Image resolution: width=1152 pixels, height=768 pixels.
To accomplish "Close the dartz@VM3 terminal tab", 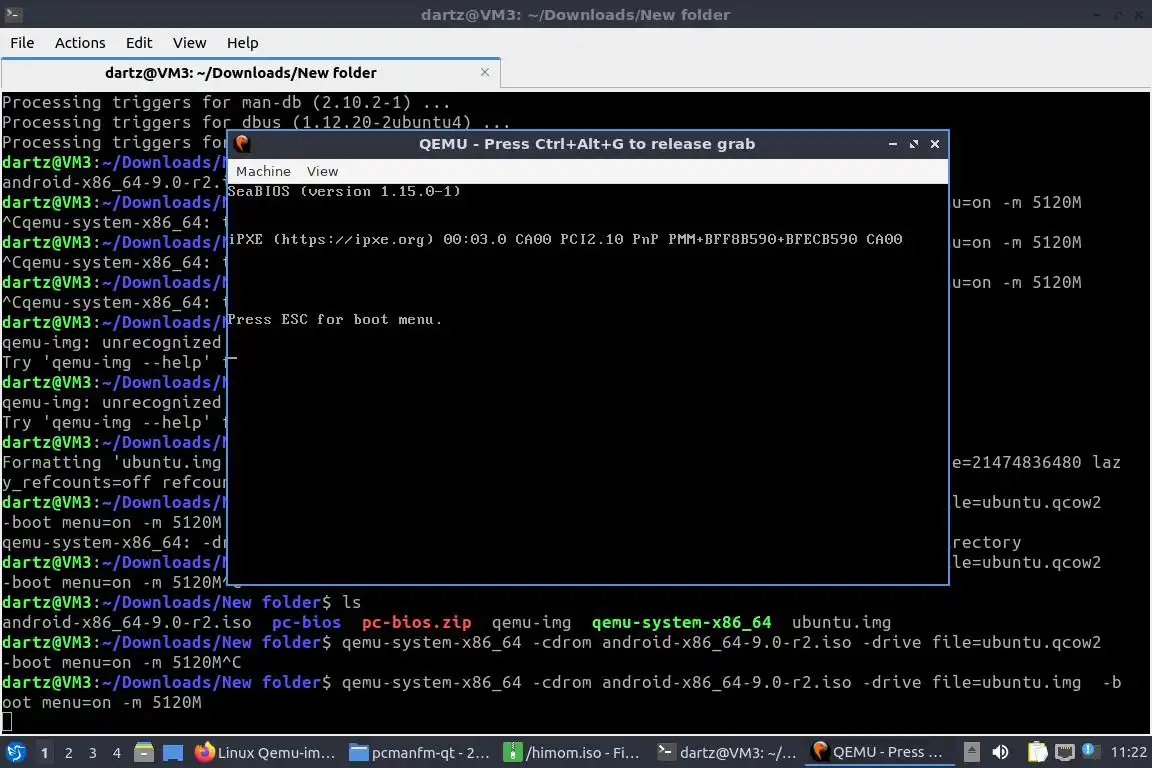I will tap(485, 72).
